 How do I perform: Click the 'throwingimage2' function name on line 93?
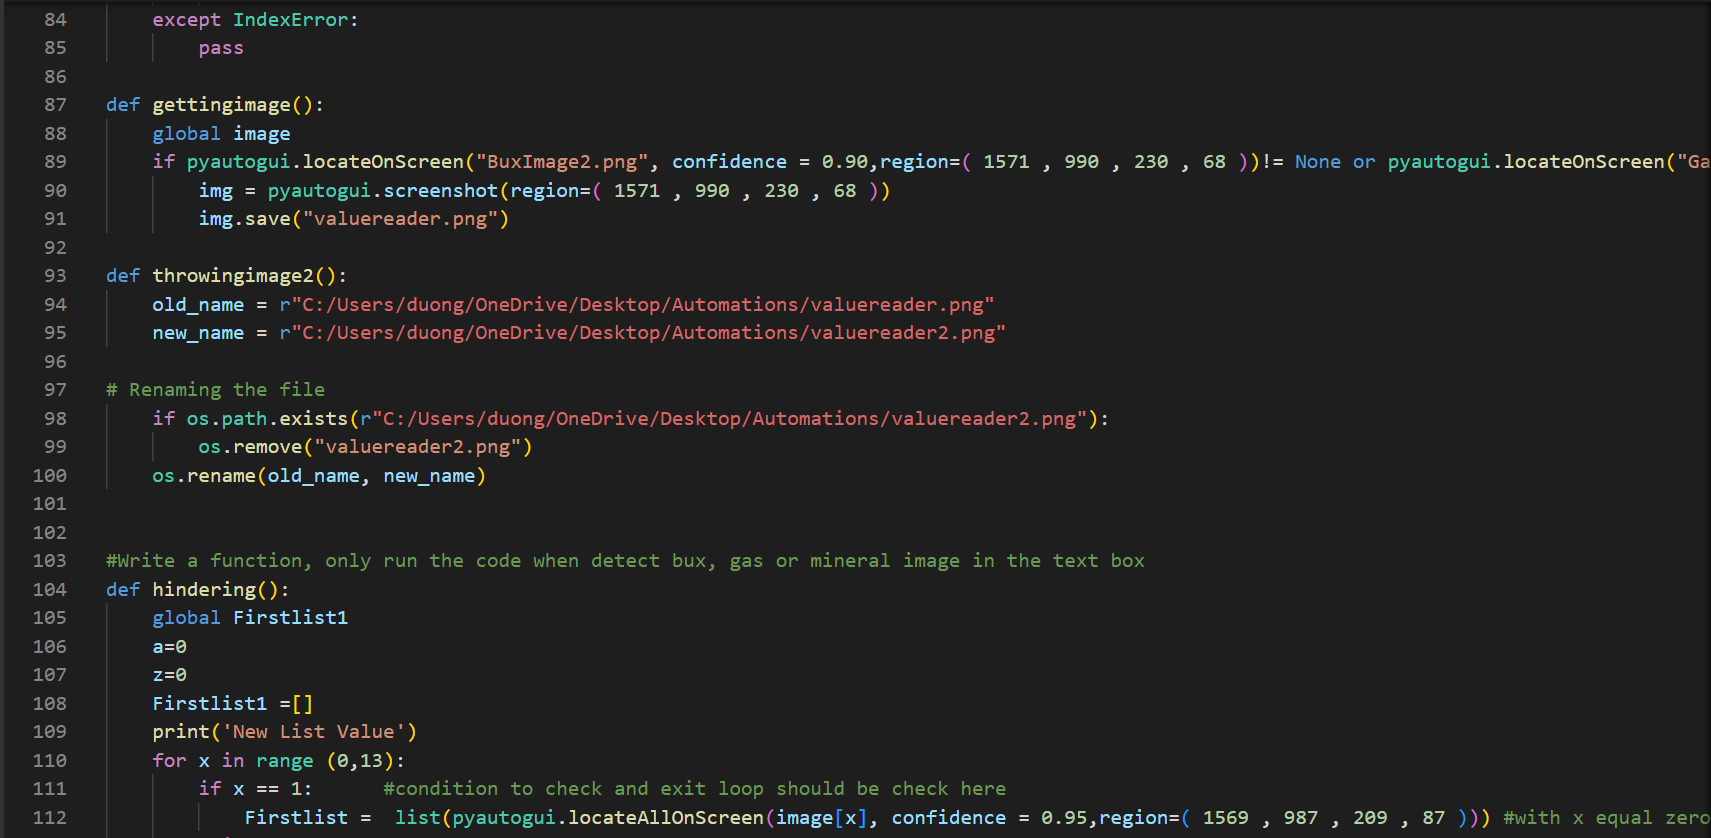(x=233, y=276)
